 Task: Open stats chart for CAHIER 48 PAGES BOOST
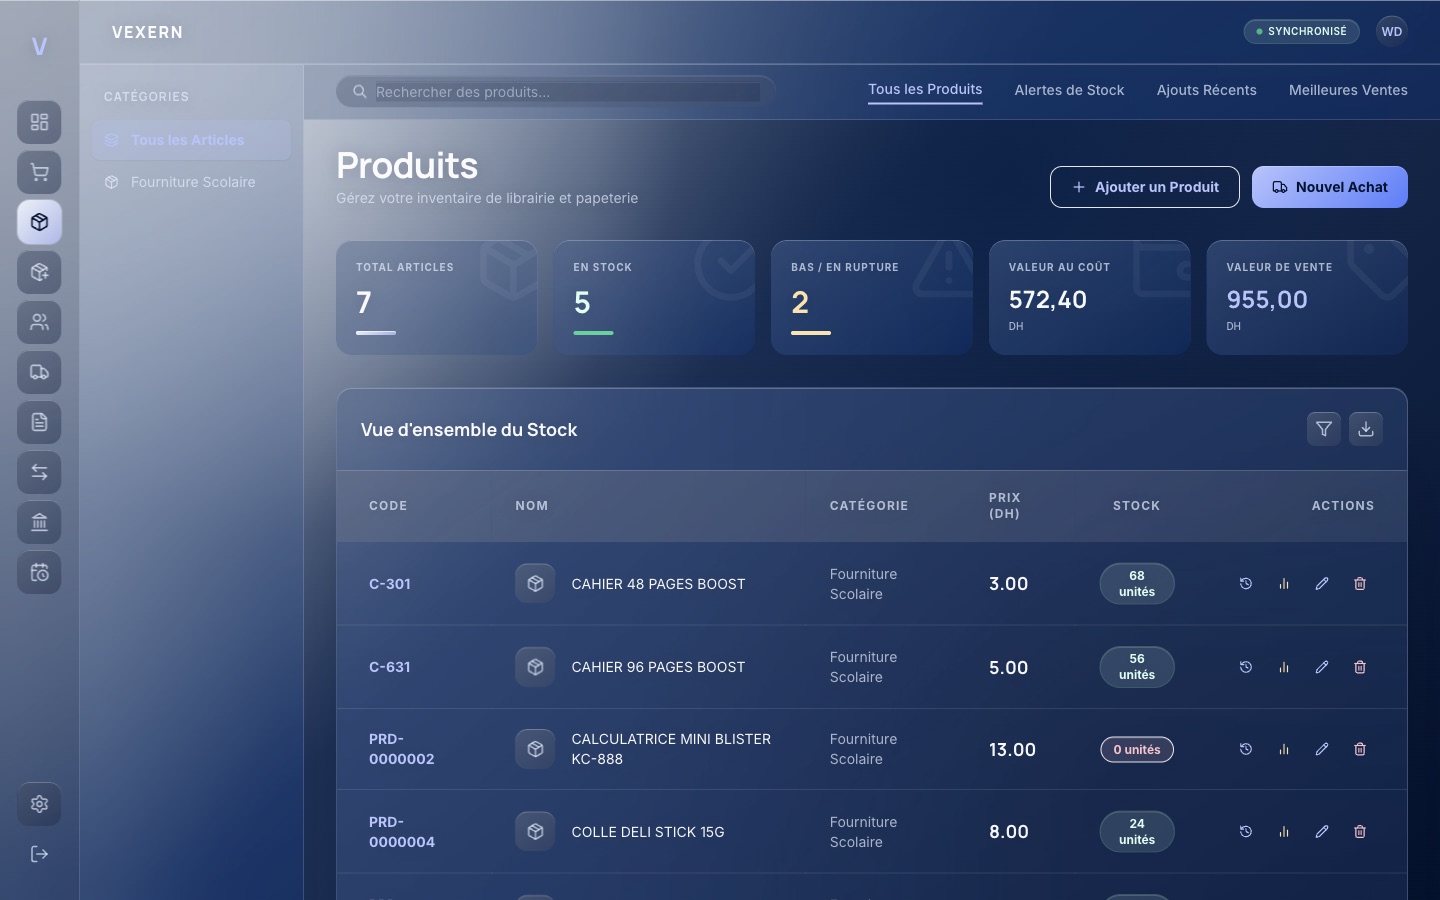(1284, 584)
